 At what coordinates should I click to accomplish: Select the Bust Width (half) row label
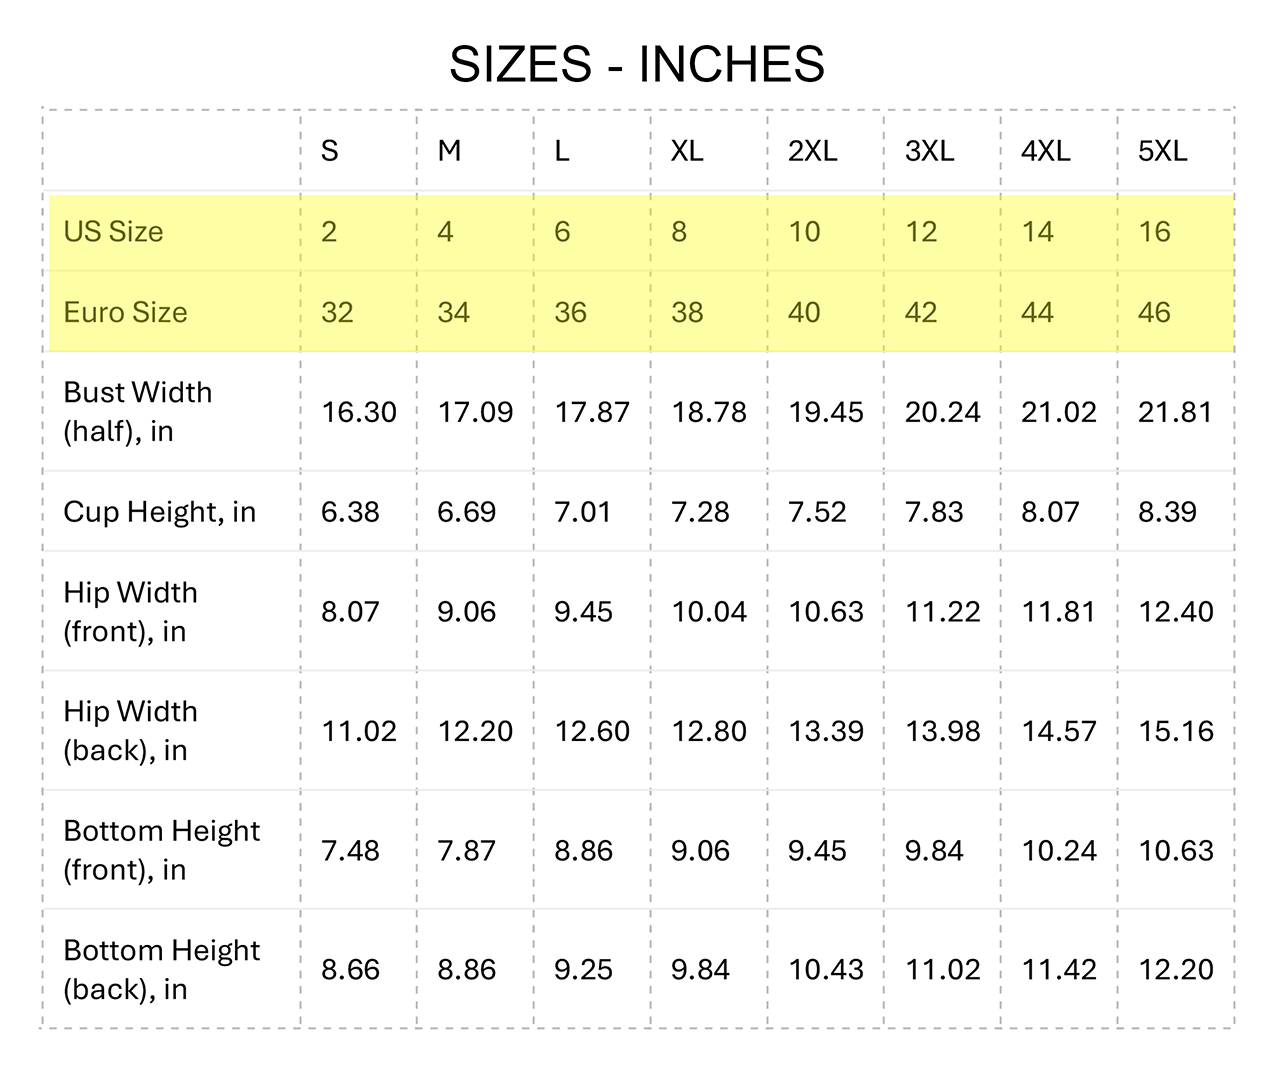coord(138,411)
